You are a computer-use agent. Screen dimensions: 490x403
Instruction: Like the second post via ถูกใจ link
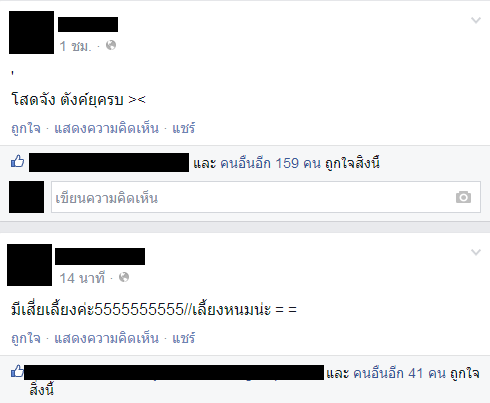[x=26, y=338]
